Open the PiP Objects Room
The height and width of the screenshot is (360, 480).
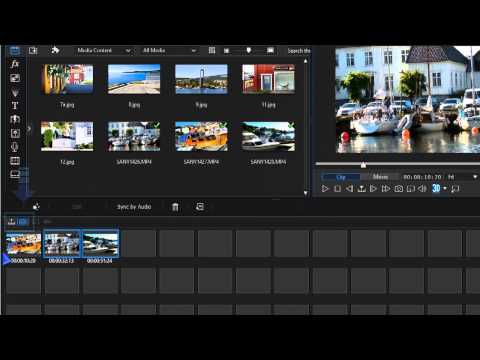tap(15, 78)
